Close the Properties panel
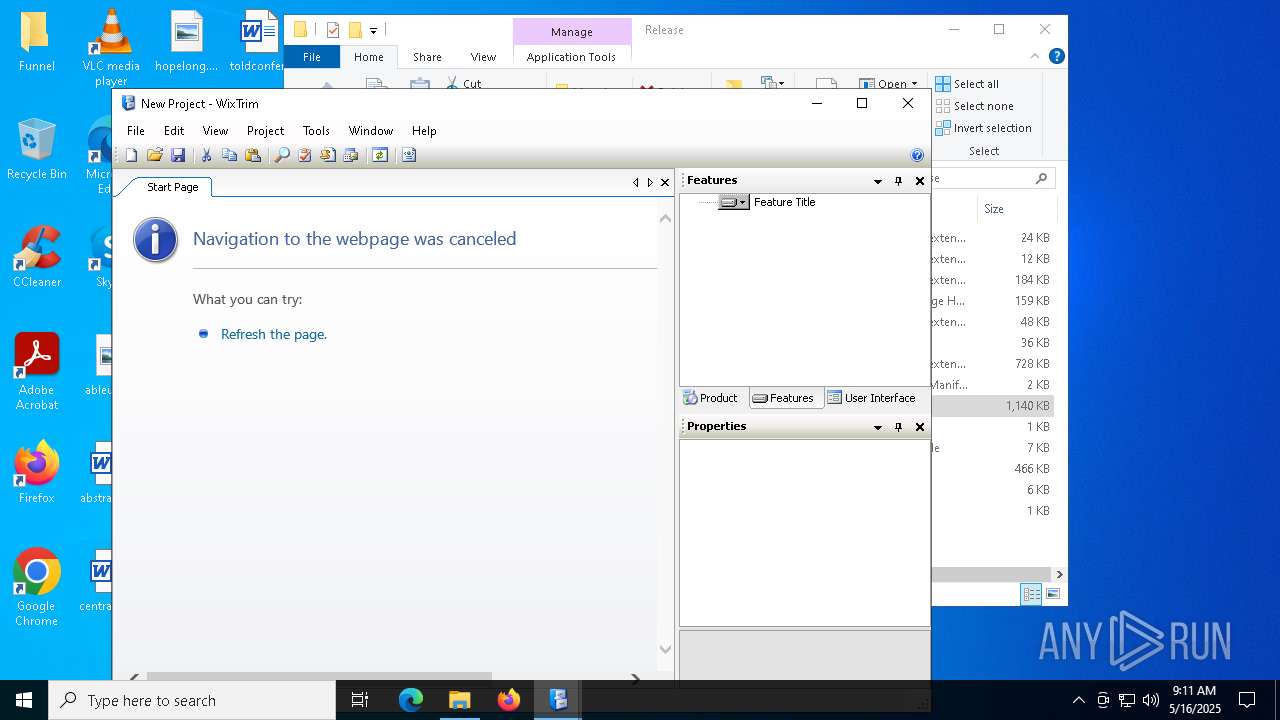The height and width of the screenshot is (720, 1280). point(920,427)
